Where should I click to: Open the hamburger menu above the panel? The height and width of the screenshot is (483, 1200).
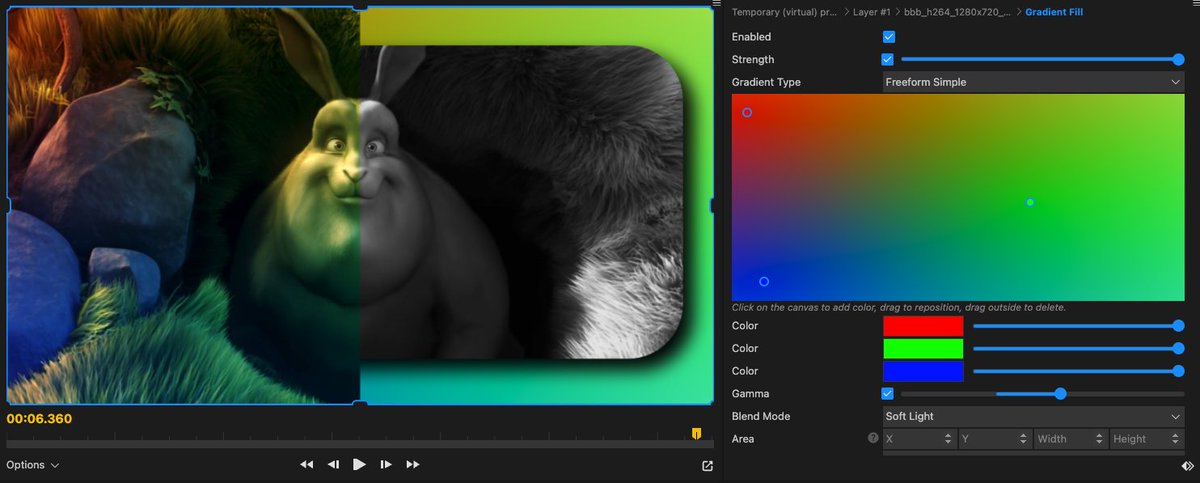716,5
